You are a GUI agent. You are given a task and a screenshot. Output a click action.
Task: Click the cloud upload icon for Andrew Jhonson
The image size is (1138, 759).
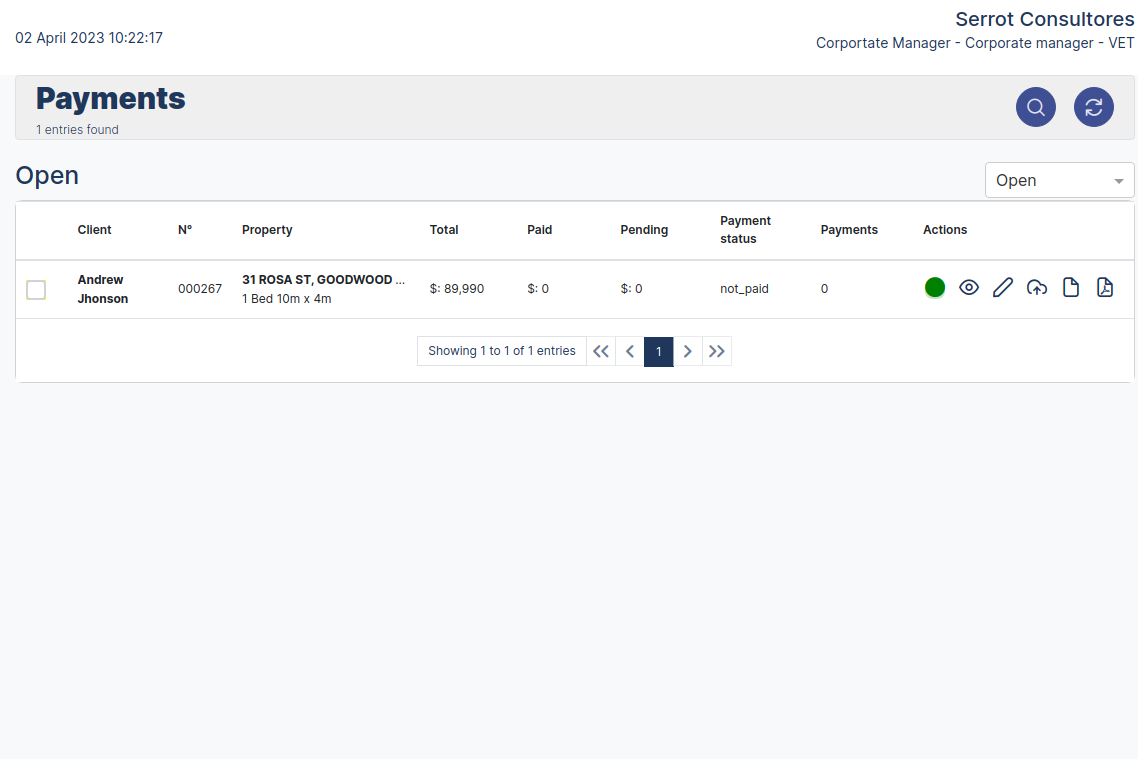click(x=1037, y=288)
